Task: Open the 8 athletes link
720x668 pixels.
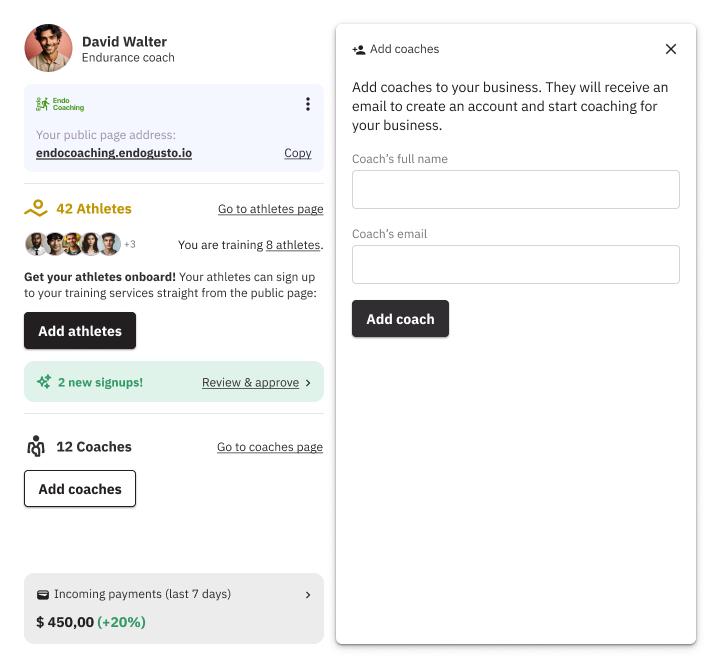Action: coord(293,245)
